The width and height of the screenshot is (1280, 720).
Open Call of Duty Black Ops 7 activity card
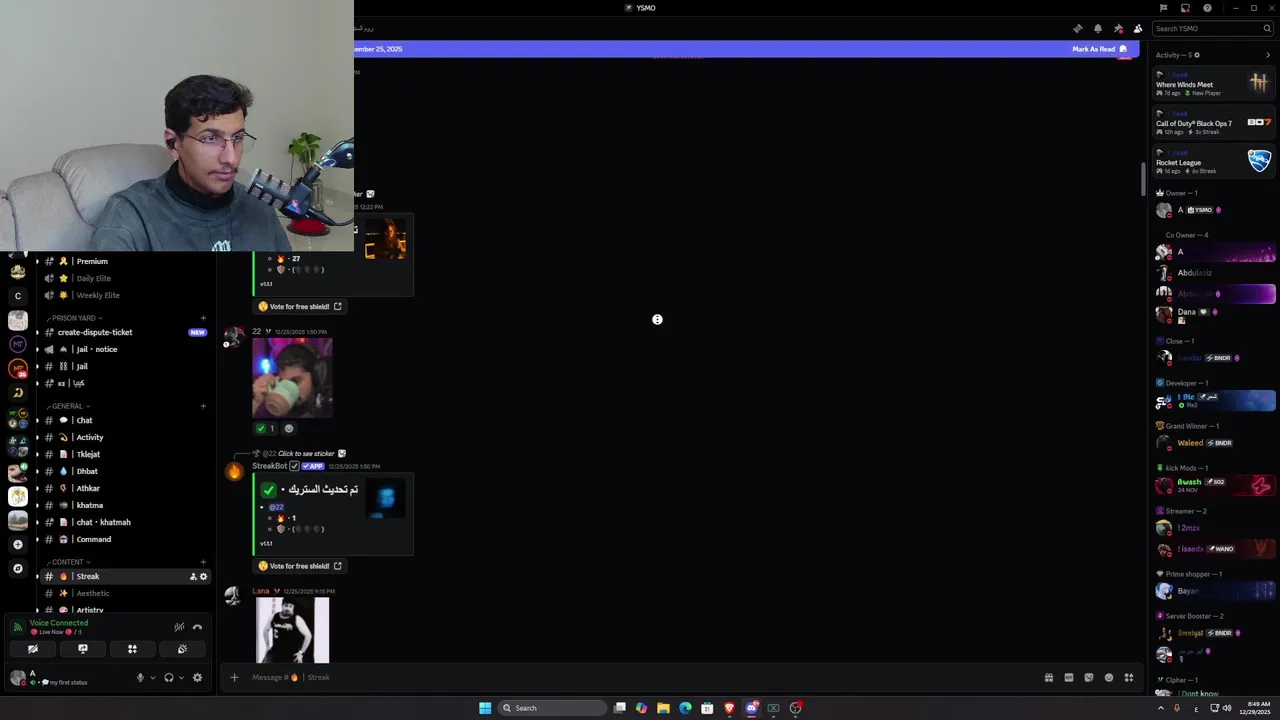pos(1213,123)
